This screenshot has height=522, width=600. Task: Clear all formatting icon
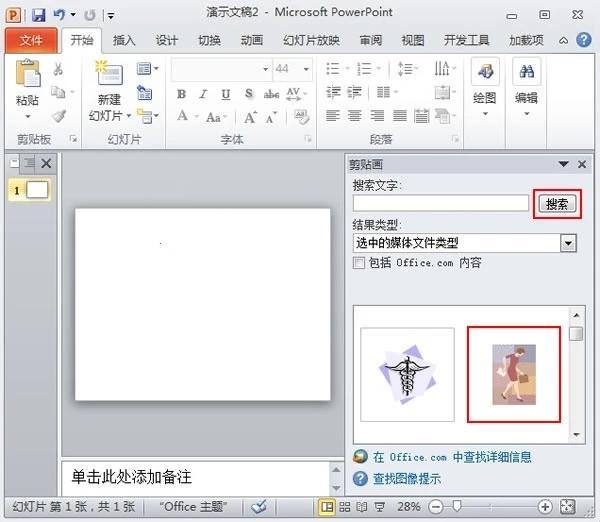302,117
